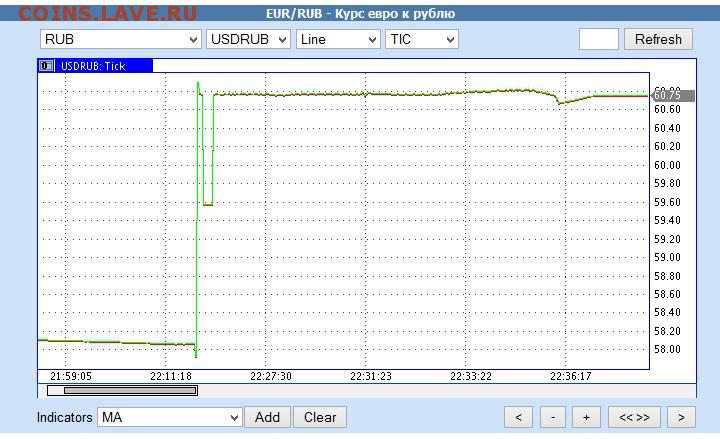Screen dimensions: 720x439
Task: Click the empty field beside Refresh
Action: [x=598, y=39]
